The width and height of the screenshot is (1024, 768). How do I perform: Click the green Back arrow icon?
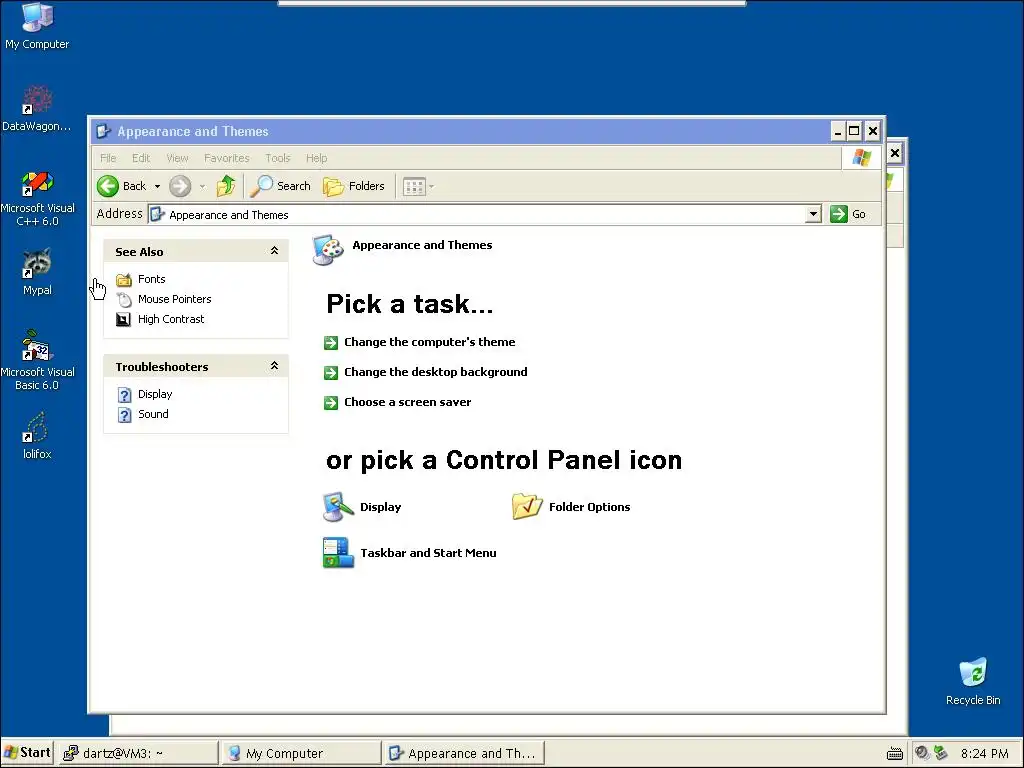pos(108,186)
